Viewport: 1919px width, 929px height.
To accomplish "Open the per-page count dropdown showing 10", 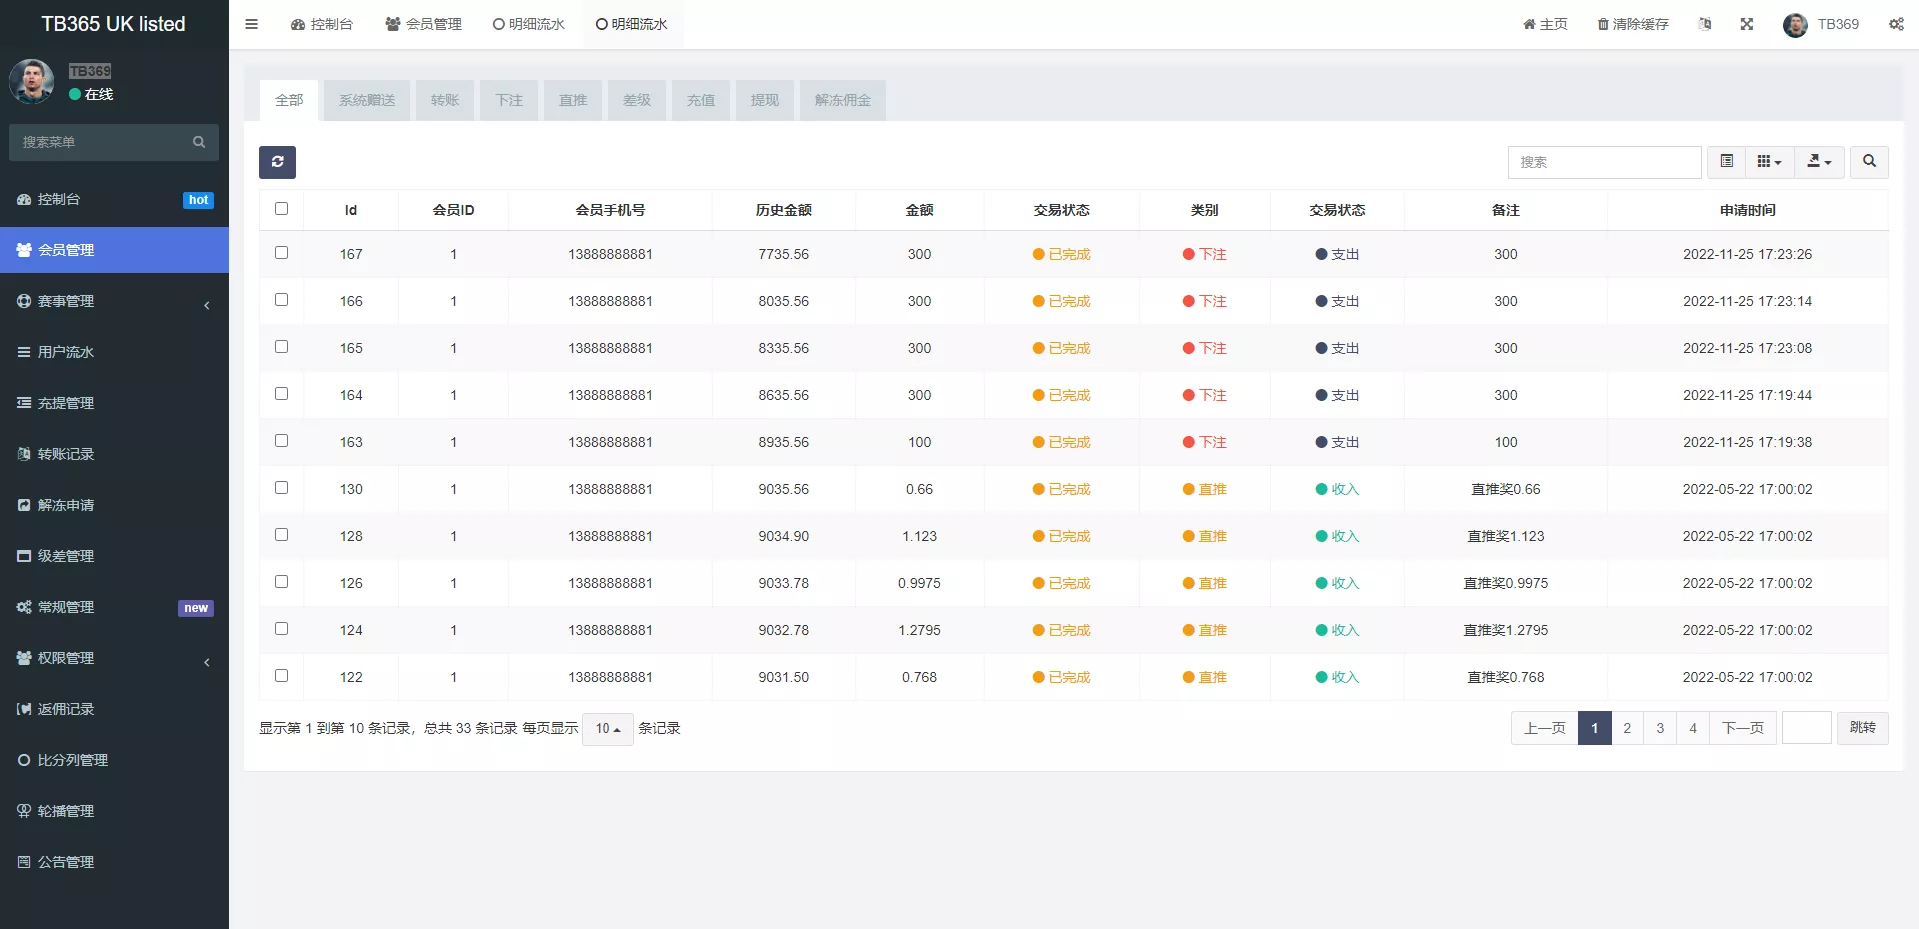I will point(606,728).
